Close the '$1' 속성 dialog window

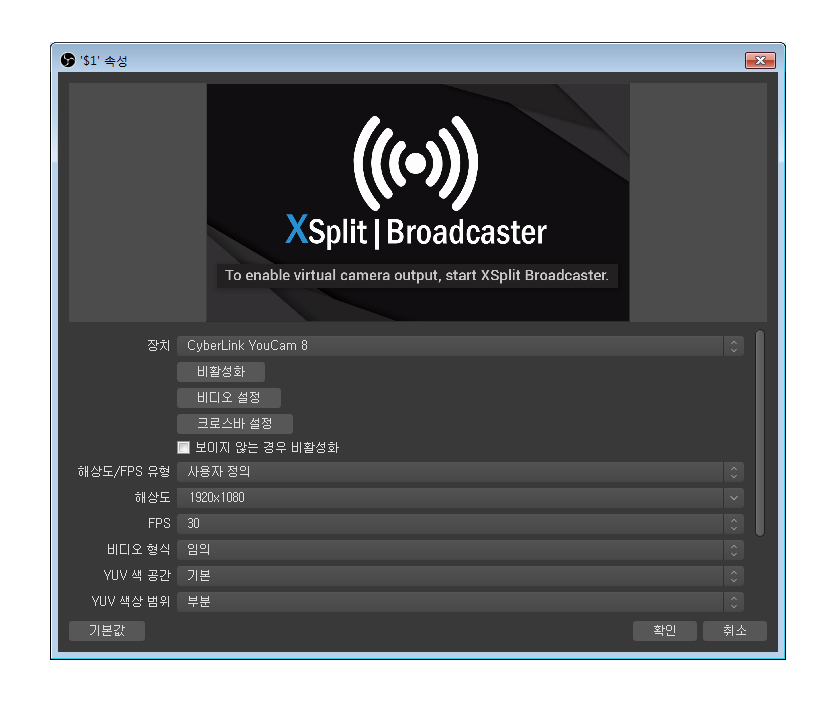760,61
